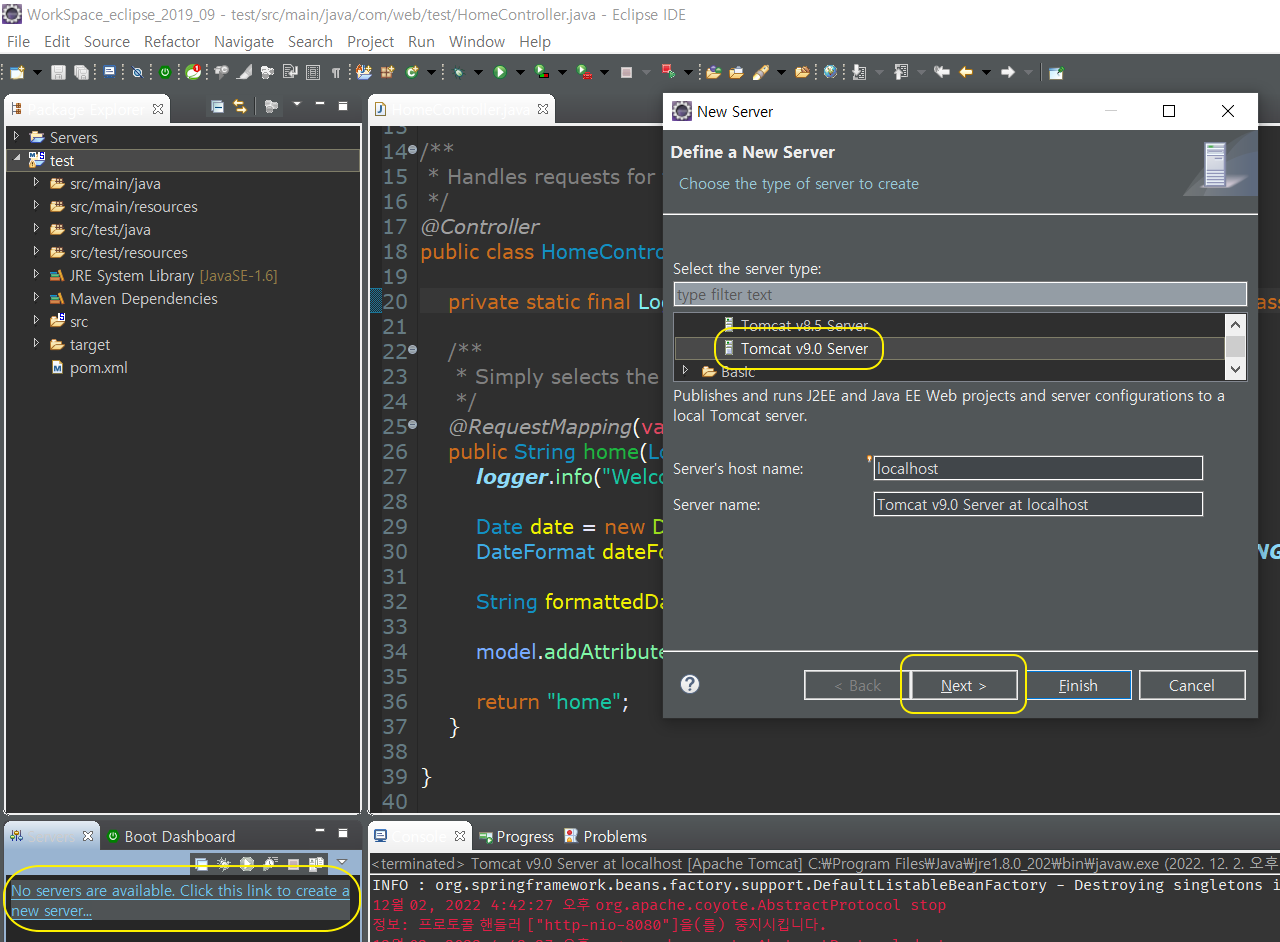Click the New Java Class green C icon
The height and width of the screenshot is (942, 1280).
point(412,72)
